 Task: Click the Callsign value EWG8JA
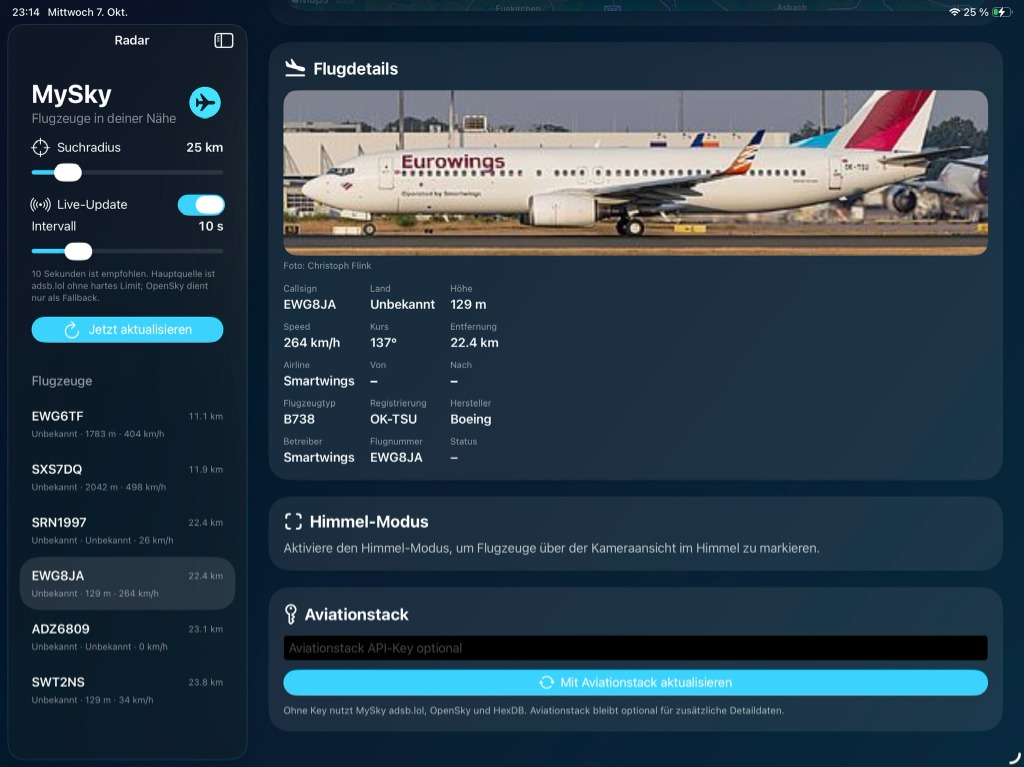coord(310,304)
